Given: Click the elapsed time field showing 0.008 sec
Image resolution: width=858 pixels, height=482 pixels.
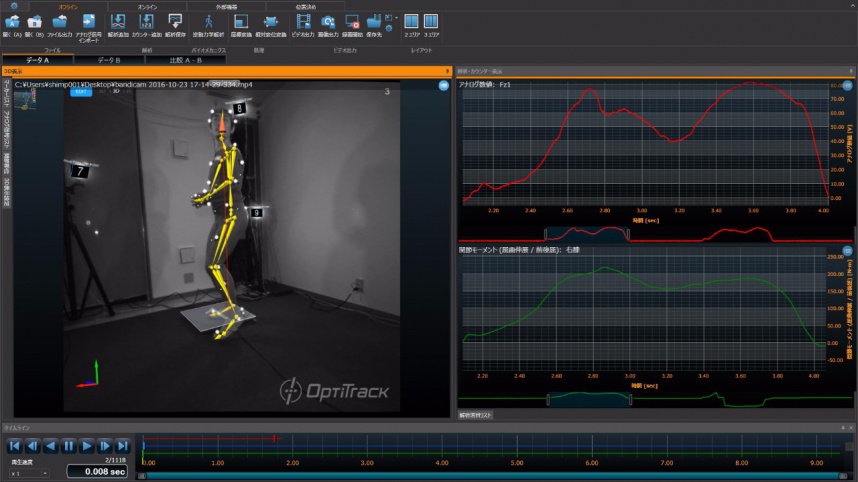Looking at the screenshot, I should (x=97, y=471).
